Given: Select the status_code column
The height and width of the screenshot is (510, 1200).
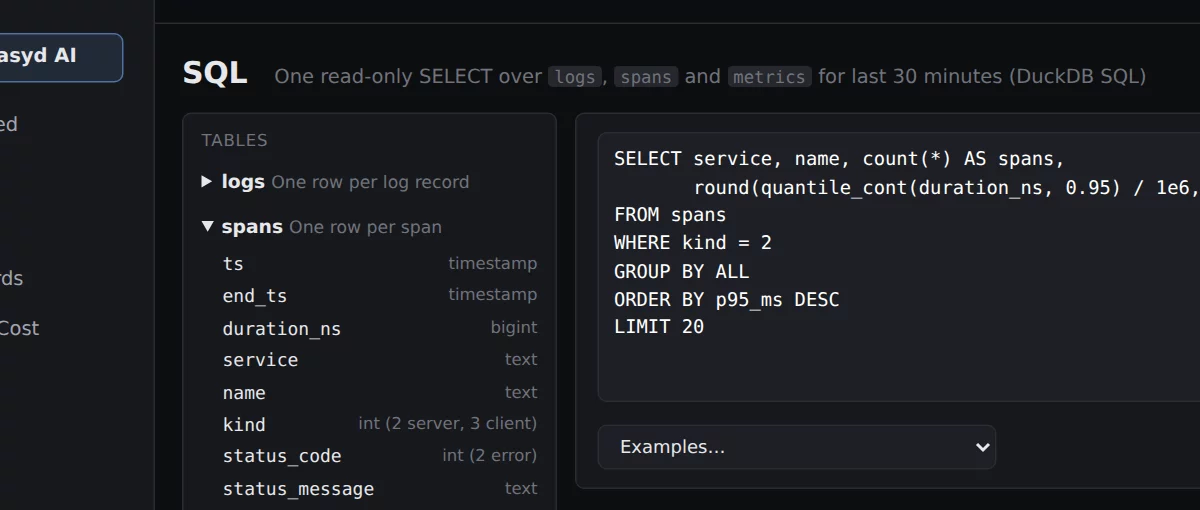Looking at the screenshot, I should pyautogui.click(x=380, y=456).
